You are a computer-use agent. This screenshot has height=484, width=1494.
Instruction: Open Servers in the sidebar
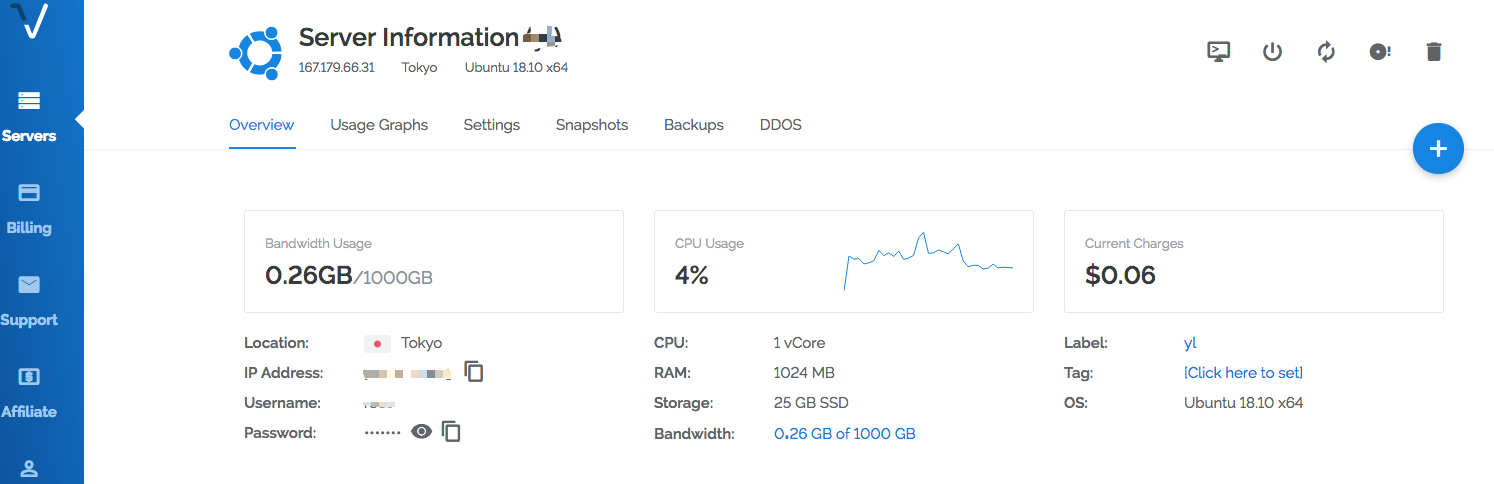tap(29, 116)
